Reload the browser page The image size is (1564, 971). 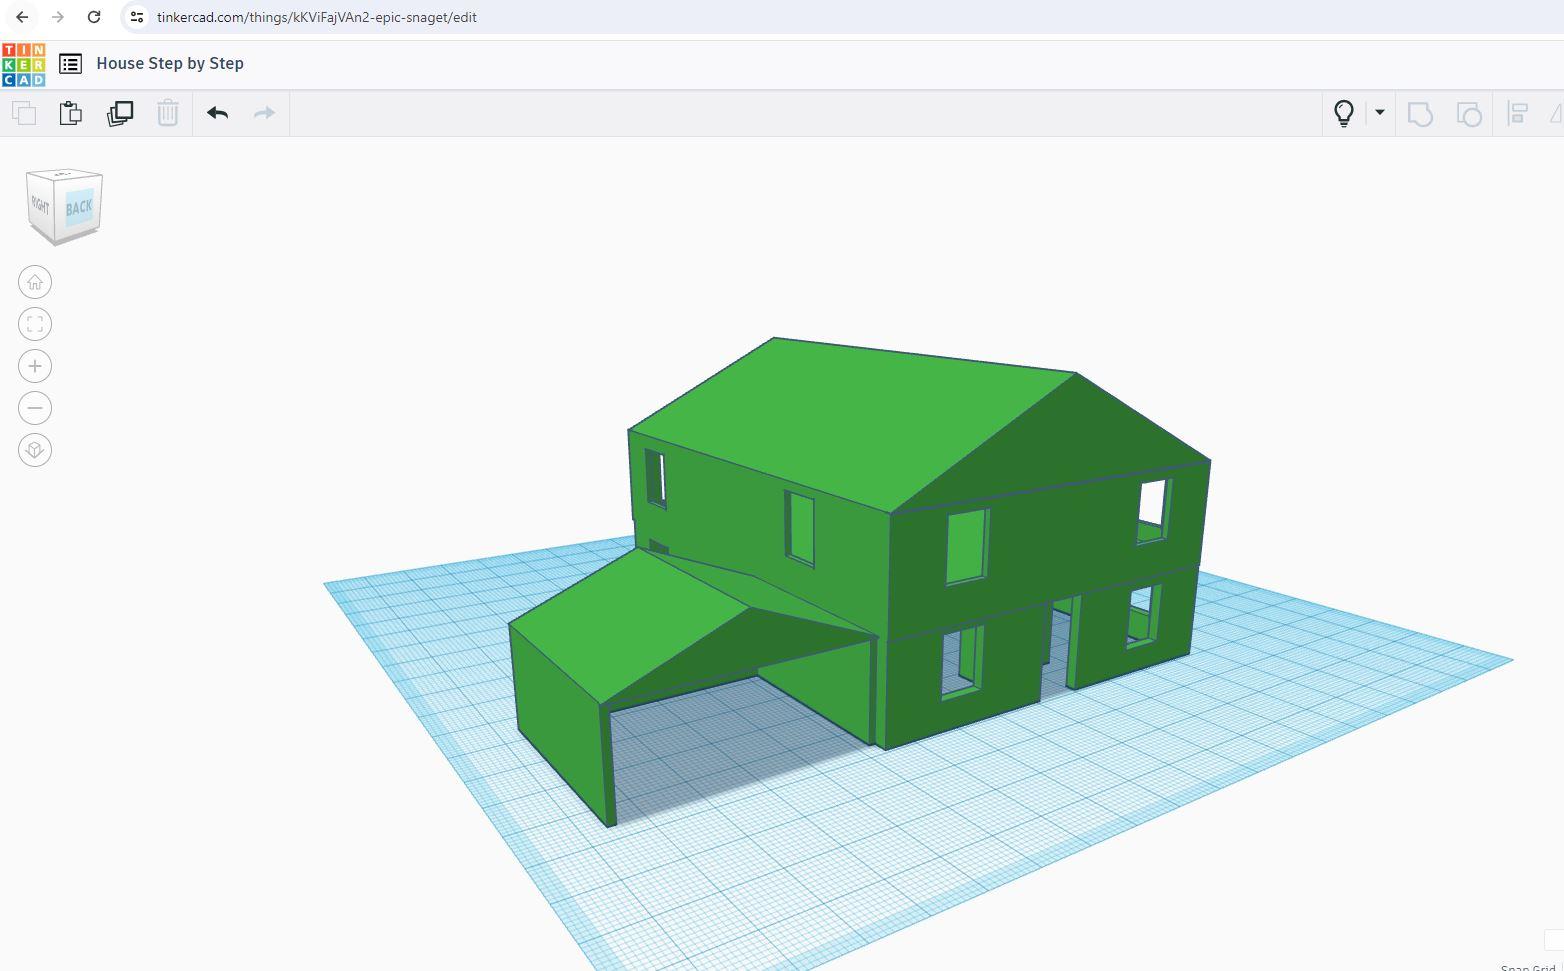point(94,17)
